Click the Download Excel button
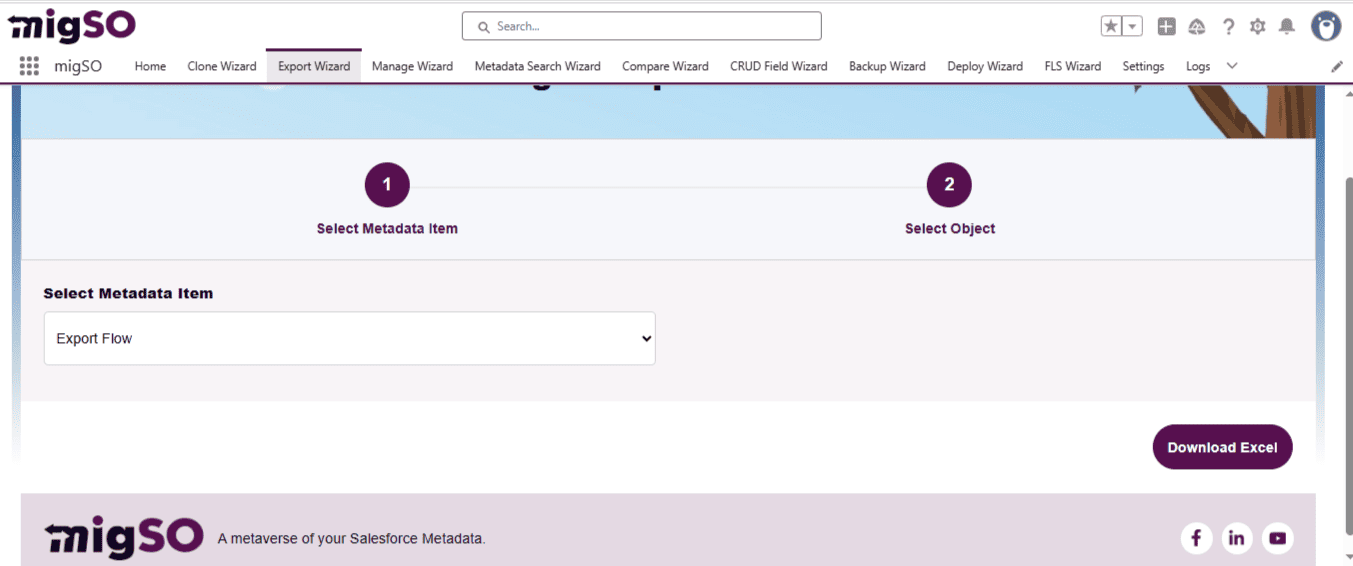Screen dimensions: 1353x566 coord(1222,447)
